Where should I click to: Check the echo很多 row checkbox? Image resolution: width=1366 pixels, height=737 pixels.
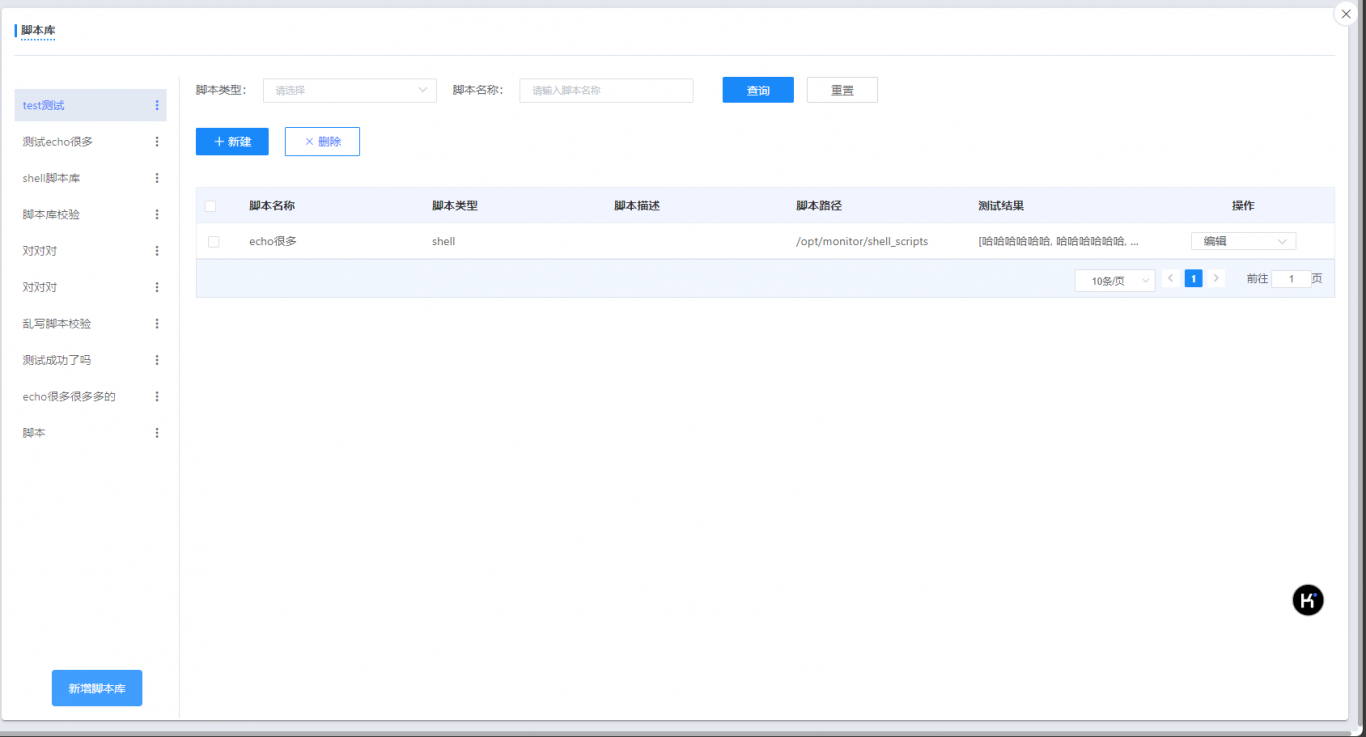point(214,242)
